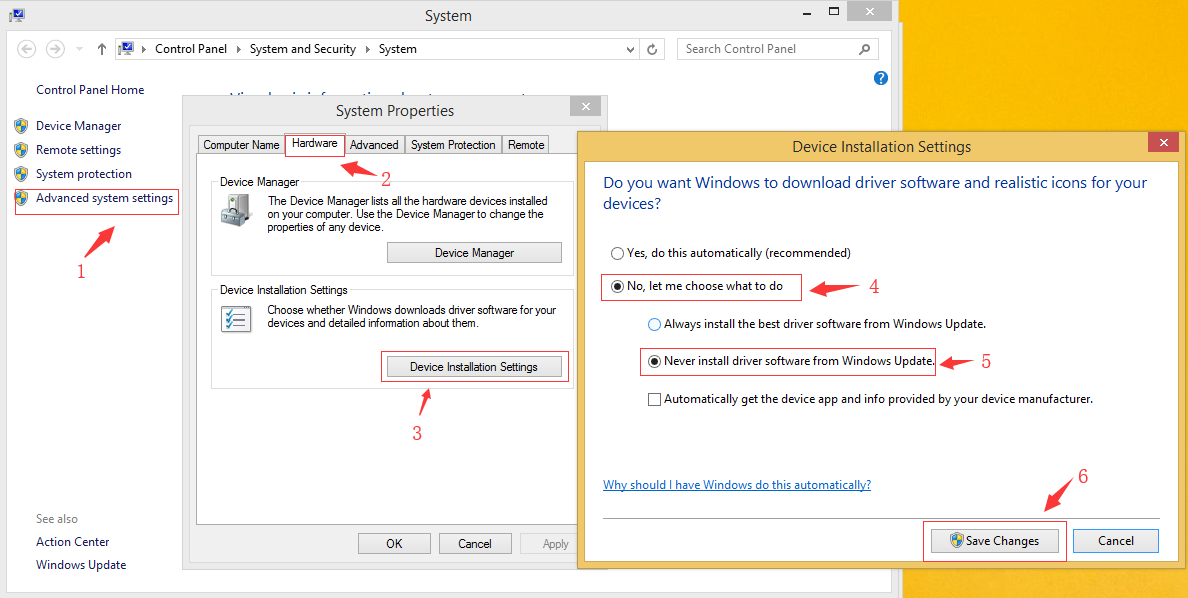
Task: Toggle Automatically get device app checkbox
Action: 655,399
